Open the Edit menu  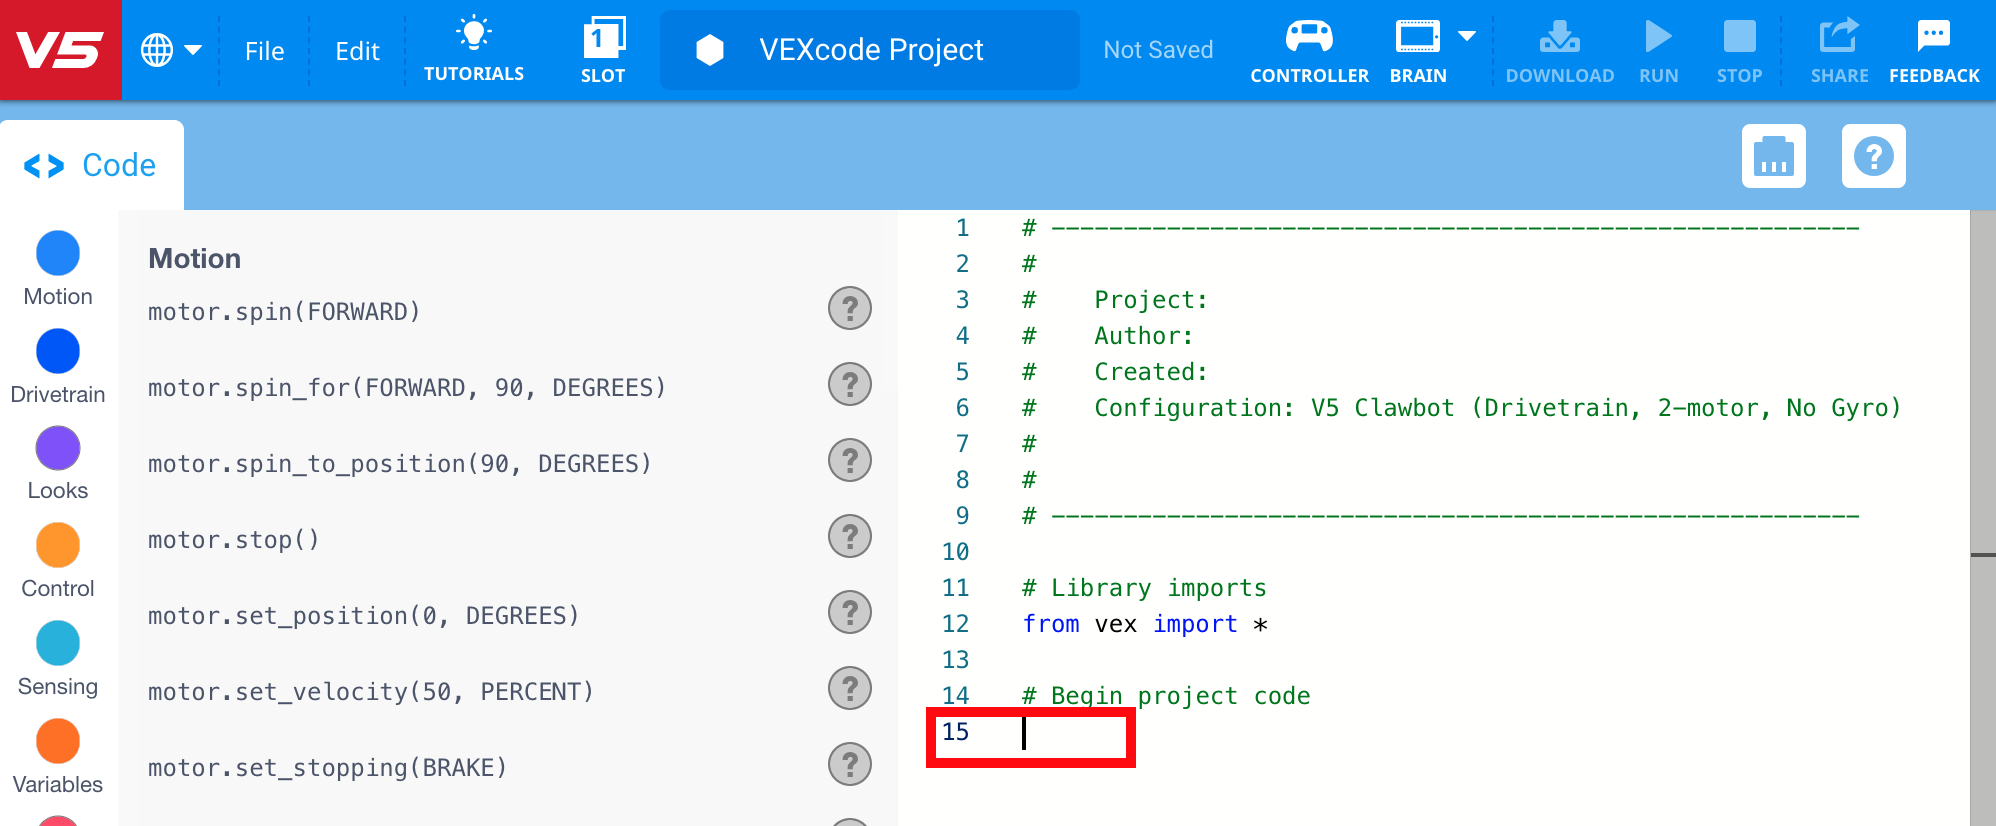click(357, 51)
